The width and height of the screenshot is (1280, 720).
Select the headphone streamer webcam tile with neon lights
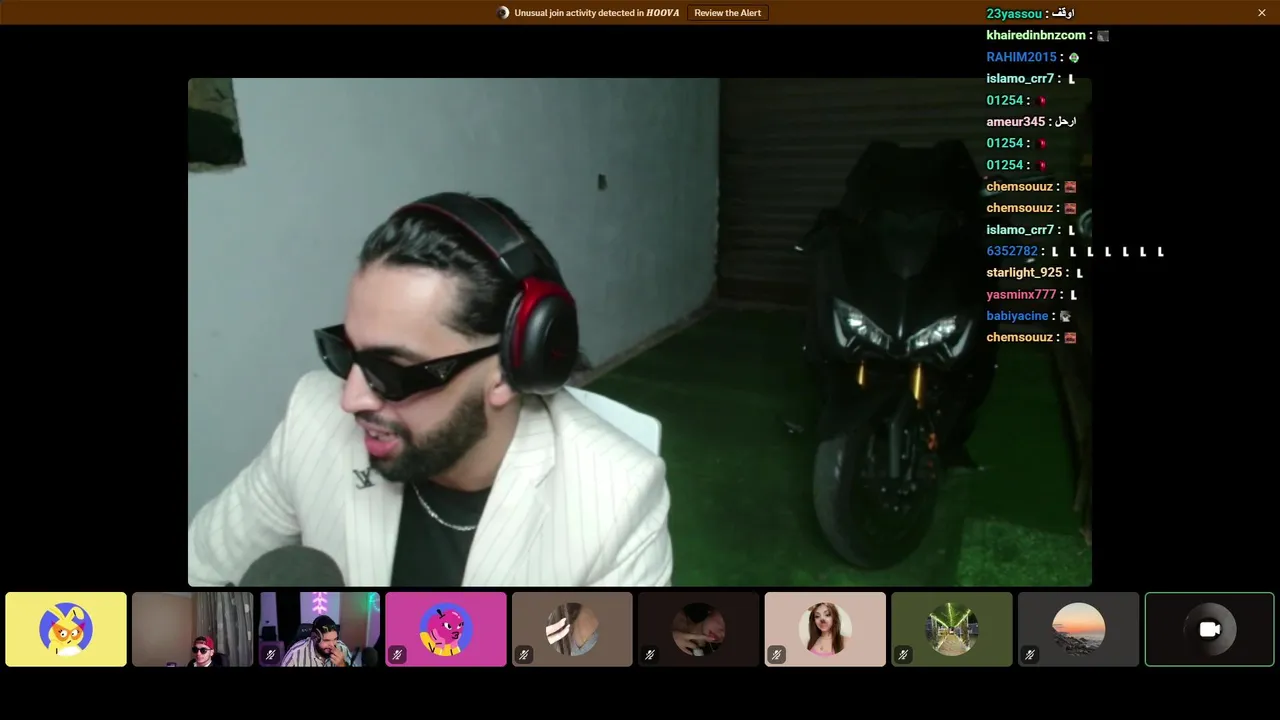319,629
